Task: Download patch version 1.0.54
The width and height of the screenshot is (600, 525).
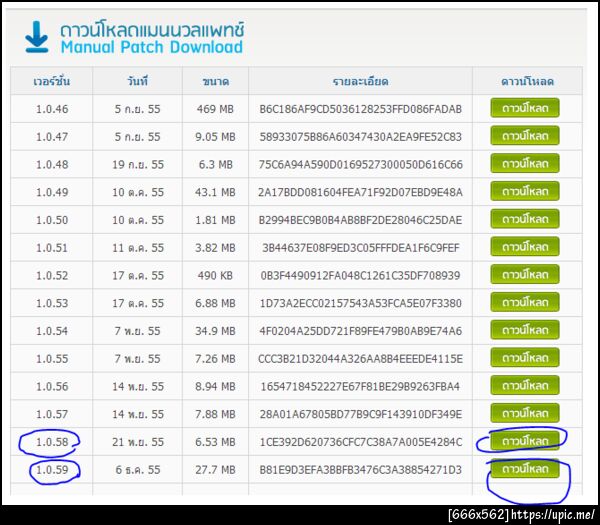Action: point(525,330)
